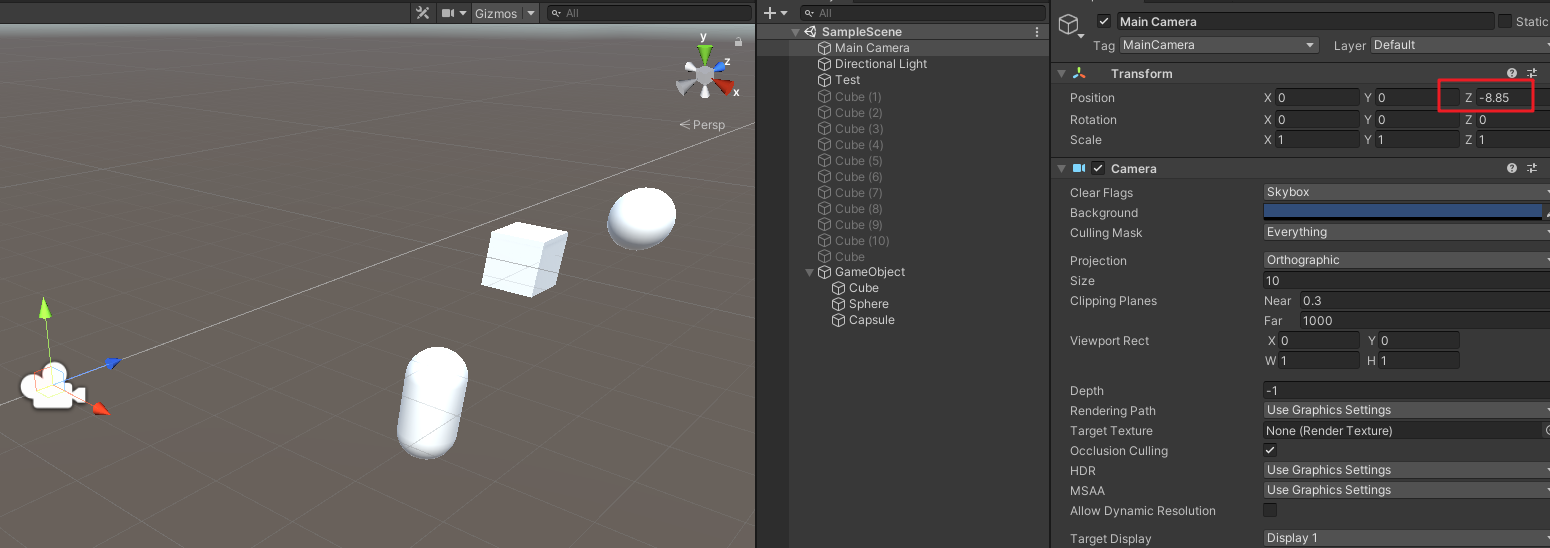This screenshot has height=548, width=1550.
Task: Open the Hierarchy create dropdown arrow
Action: 784,13
